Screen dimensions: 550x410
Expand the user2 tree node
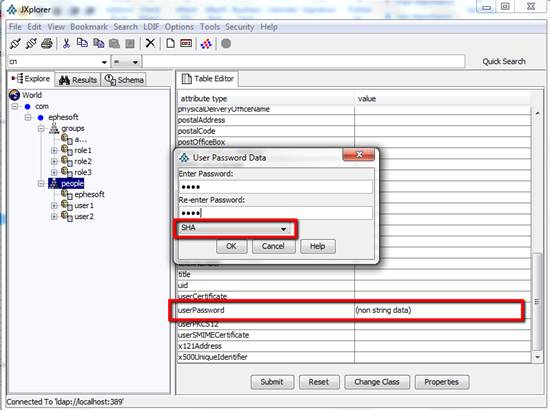click(x=54, y=216)
